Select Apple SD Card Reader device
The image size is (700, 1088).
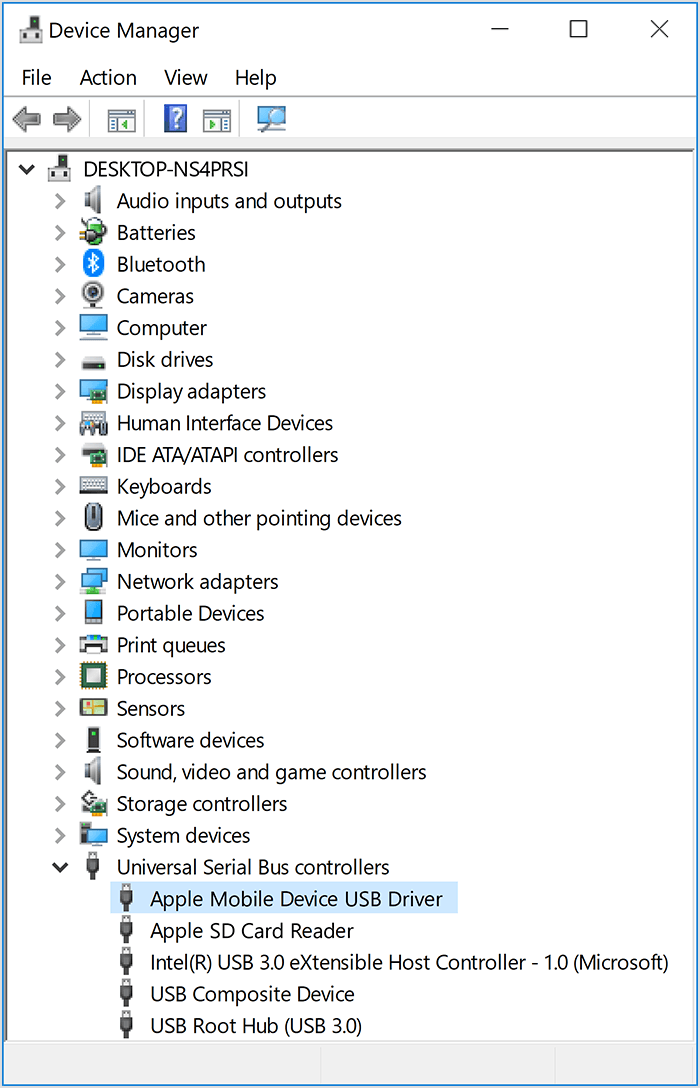[x=251, y=931]
